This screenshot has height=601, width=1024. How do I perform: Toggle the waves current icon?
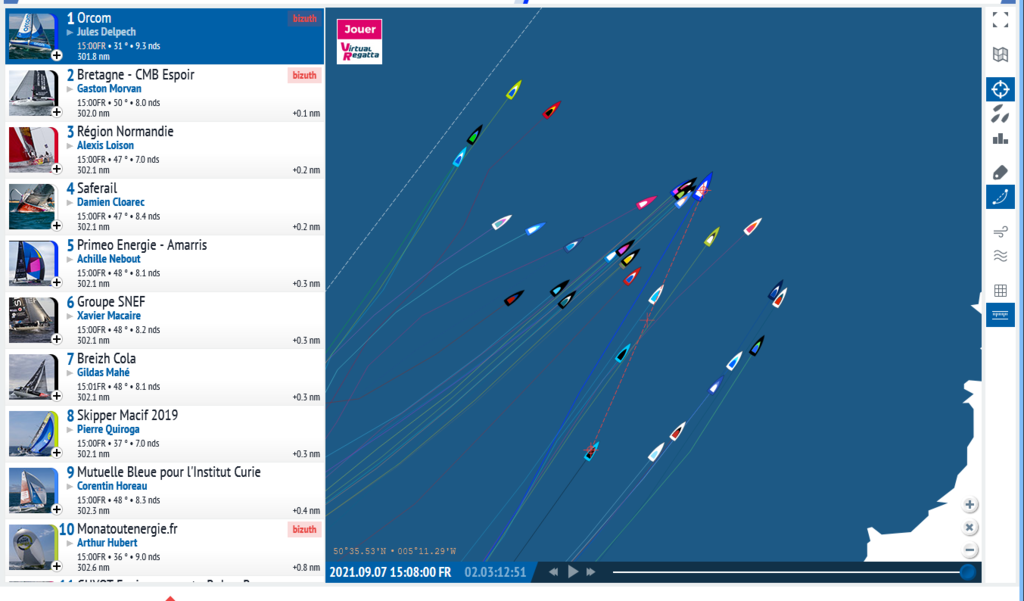point(1000,256)
